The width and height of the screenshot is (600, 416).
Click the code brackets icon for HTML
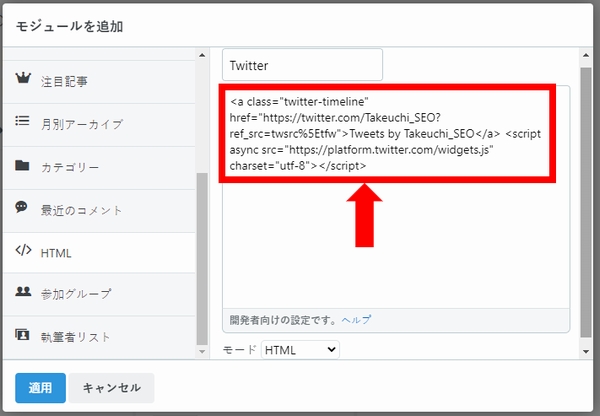[23, 250]
